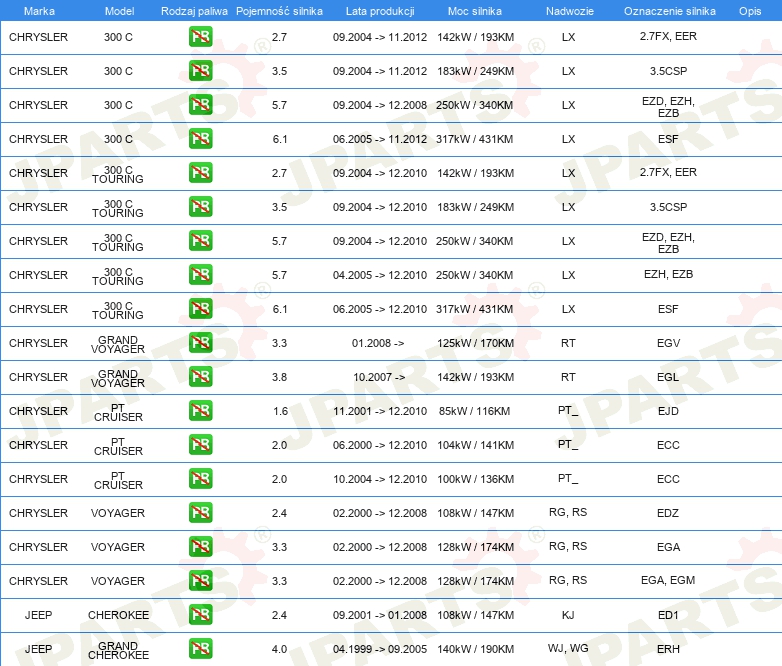Screen dimensions: 782x666
Task: Click fuel icon in 300 C 6.1 ESF row ending 11.2012
Action: (x=200, y=138)
